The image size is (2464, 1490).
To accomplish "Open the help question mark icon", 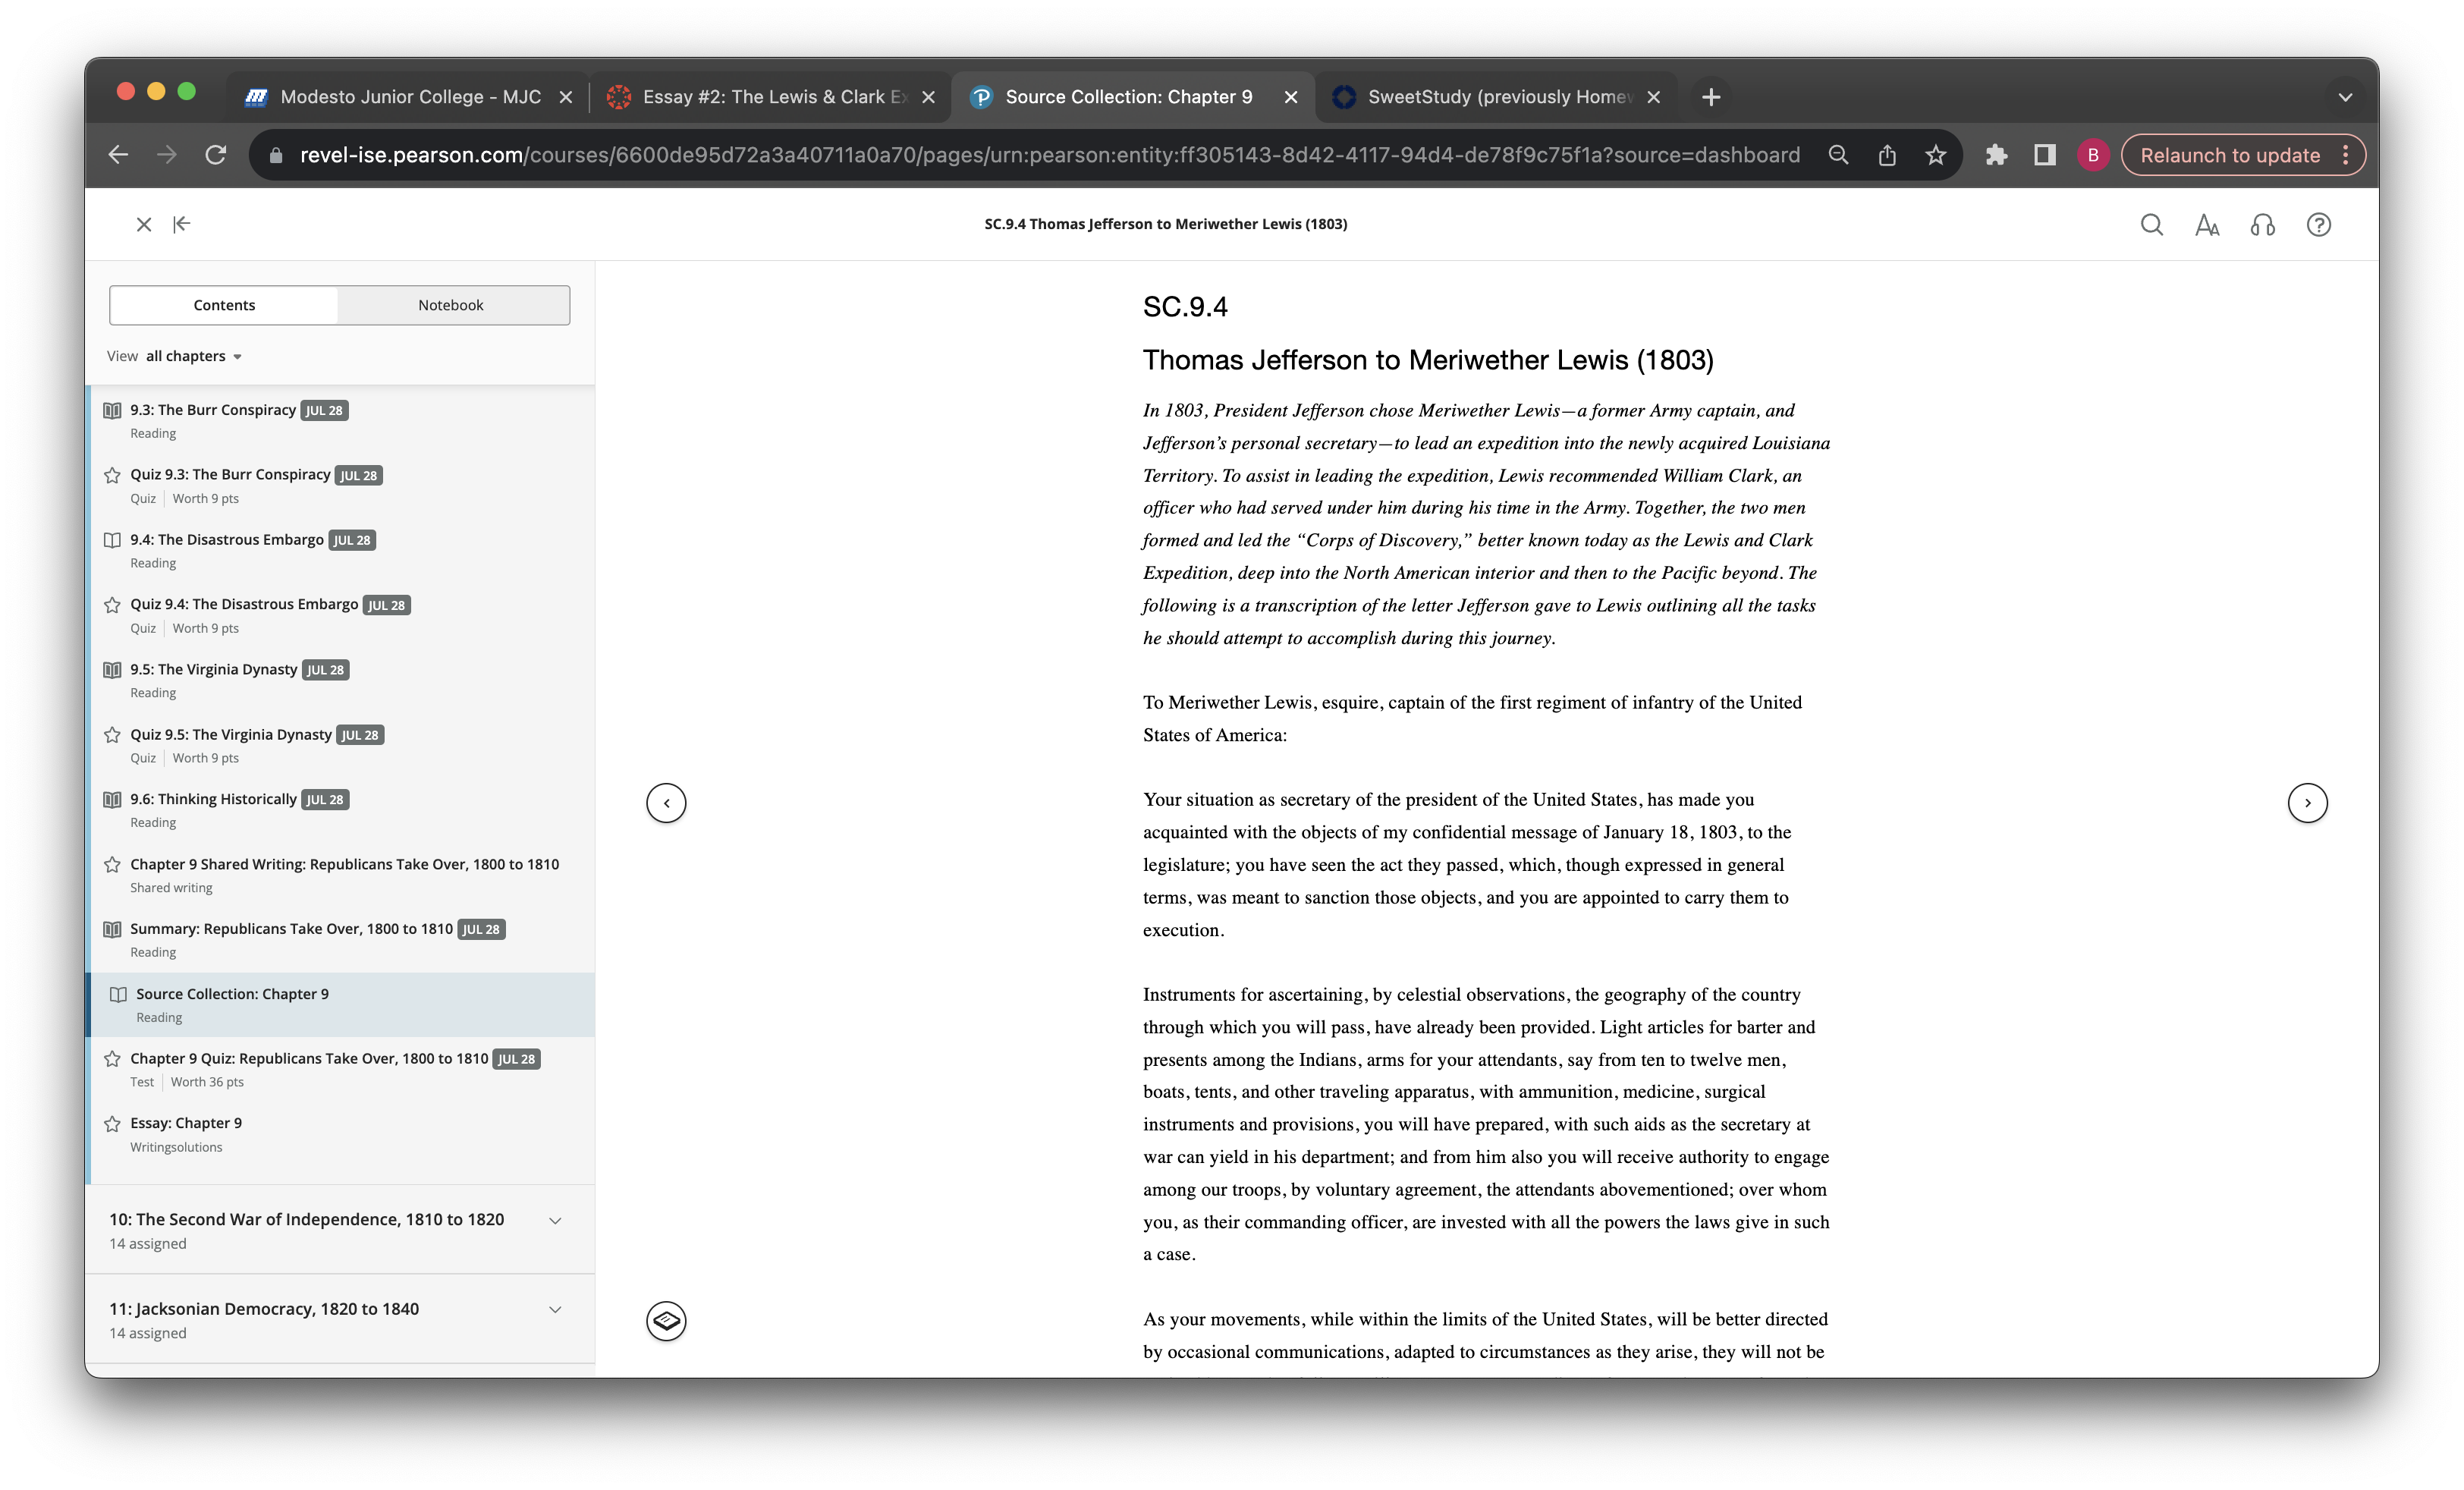I will (x=2318, y=225).
